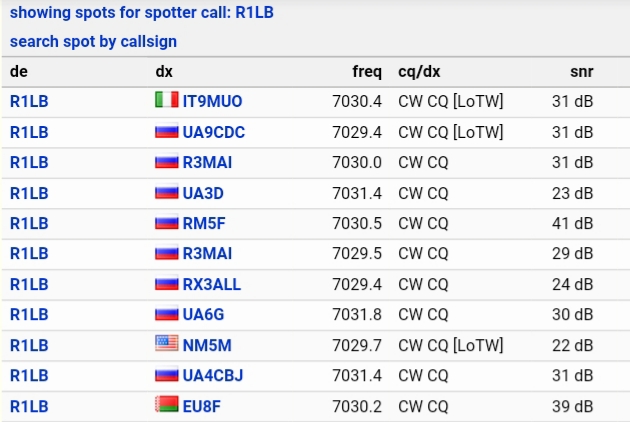The width and height of the screenshot is (630, 422).
Task: Click the R1LB spotter in EU8F row
Action: point(29,406)
